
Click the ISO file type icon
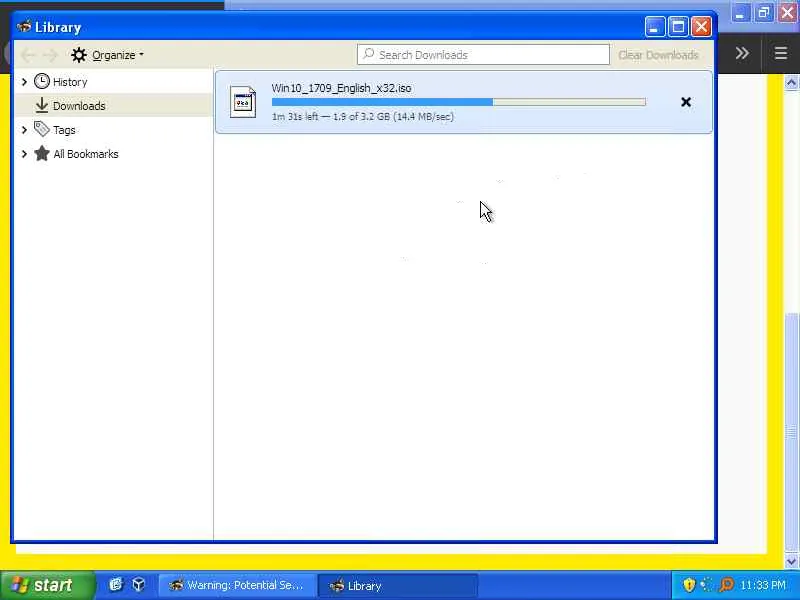click(x=243, y=102)
